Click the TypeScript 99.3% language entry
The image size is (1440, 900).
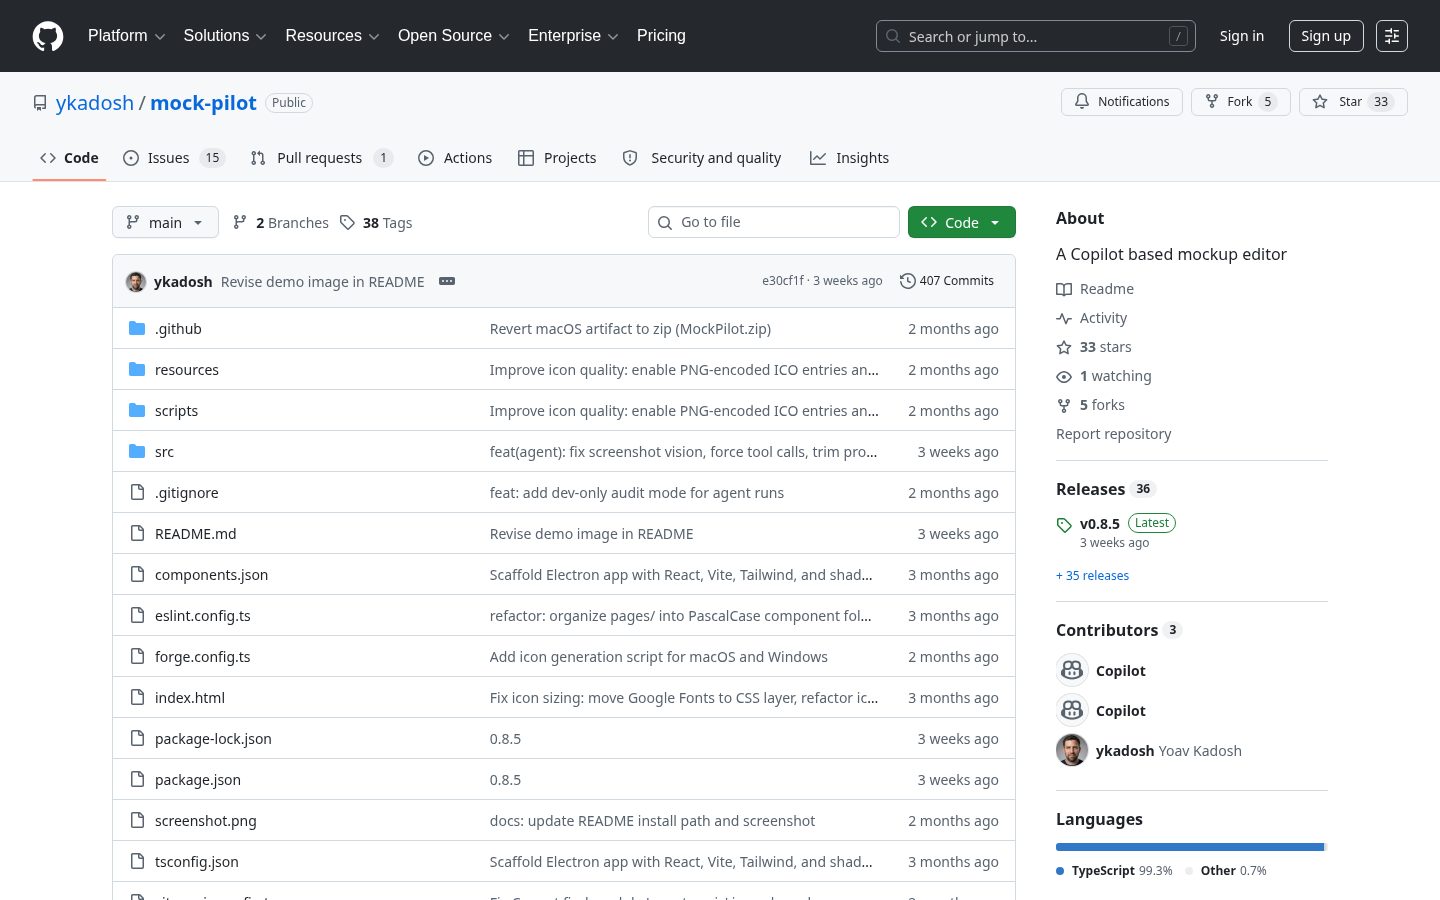click(1114, 871)
